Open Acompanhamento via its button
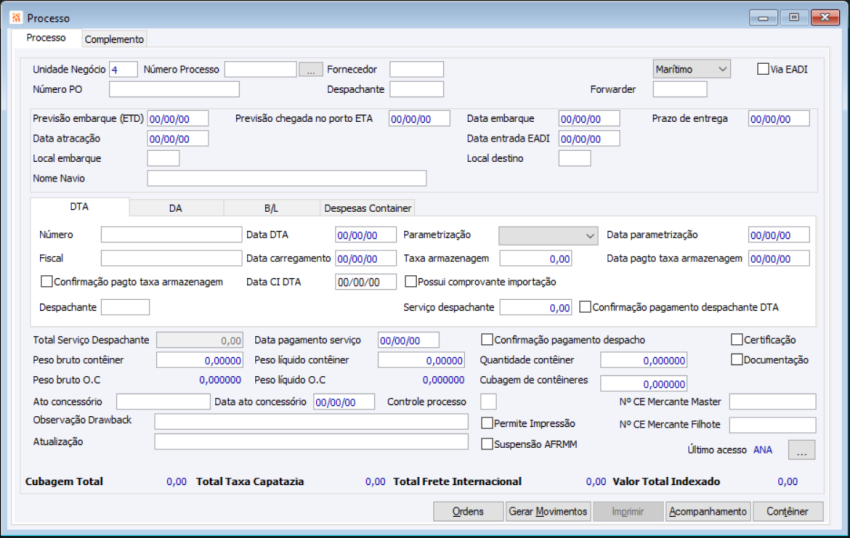This screenshot has height=538, width=850. point(708,511)
